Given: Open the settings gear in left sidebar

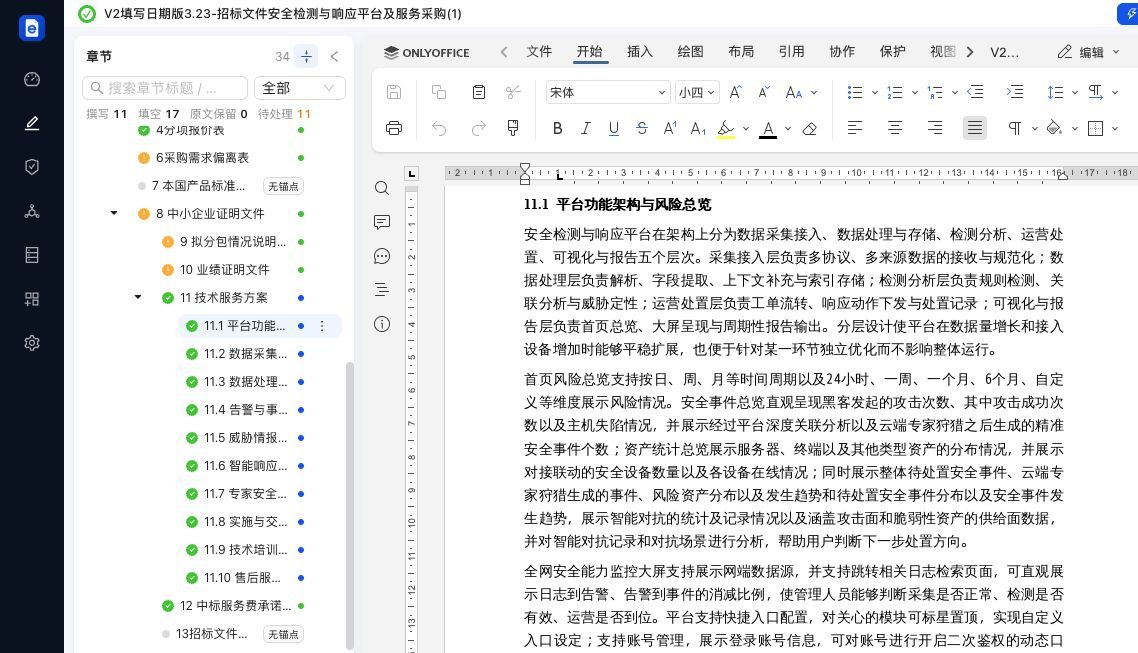Looking at the screenshot, I should pyautogui.click(x=32, y=342).
